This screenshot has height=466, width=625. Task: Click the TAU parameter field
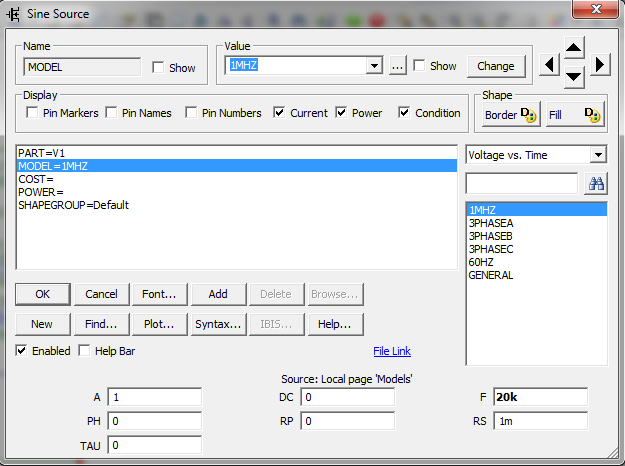click(155, 445)
